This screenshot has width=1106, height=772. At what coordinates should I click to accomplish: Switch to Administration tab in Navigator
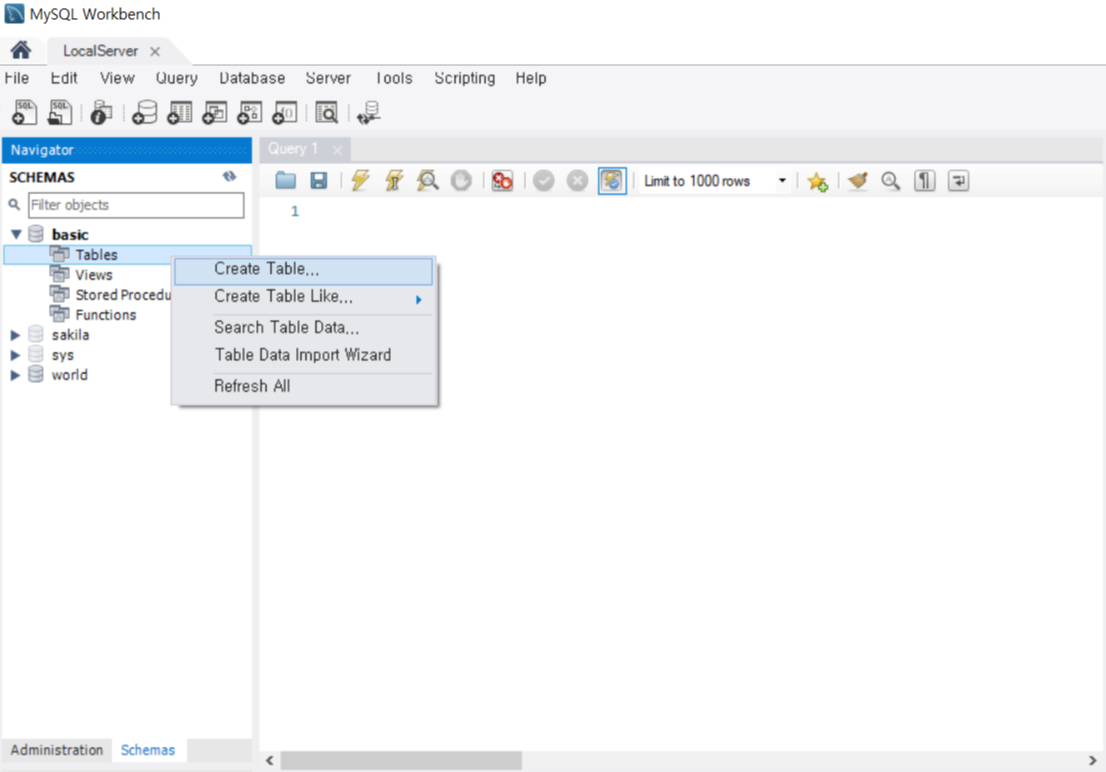click(x=56, y=750)
